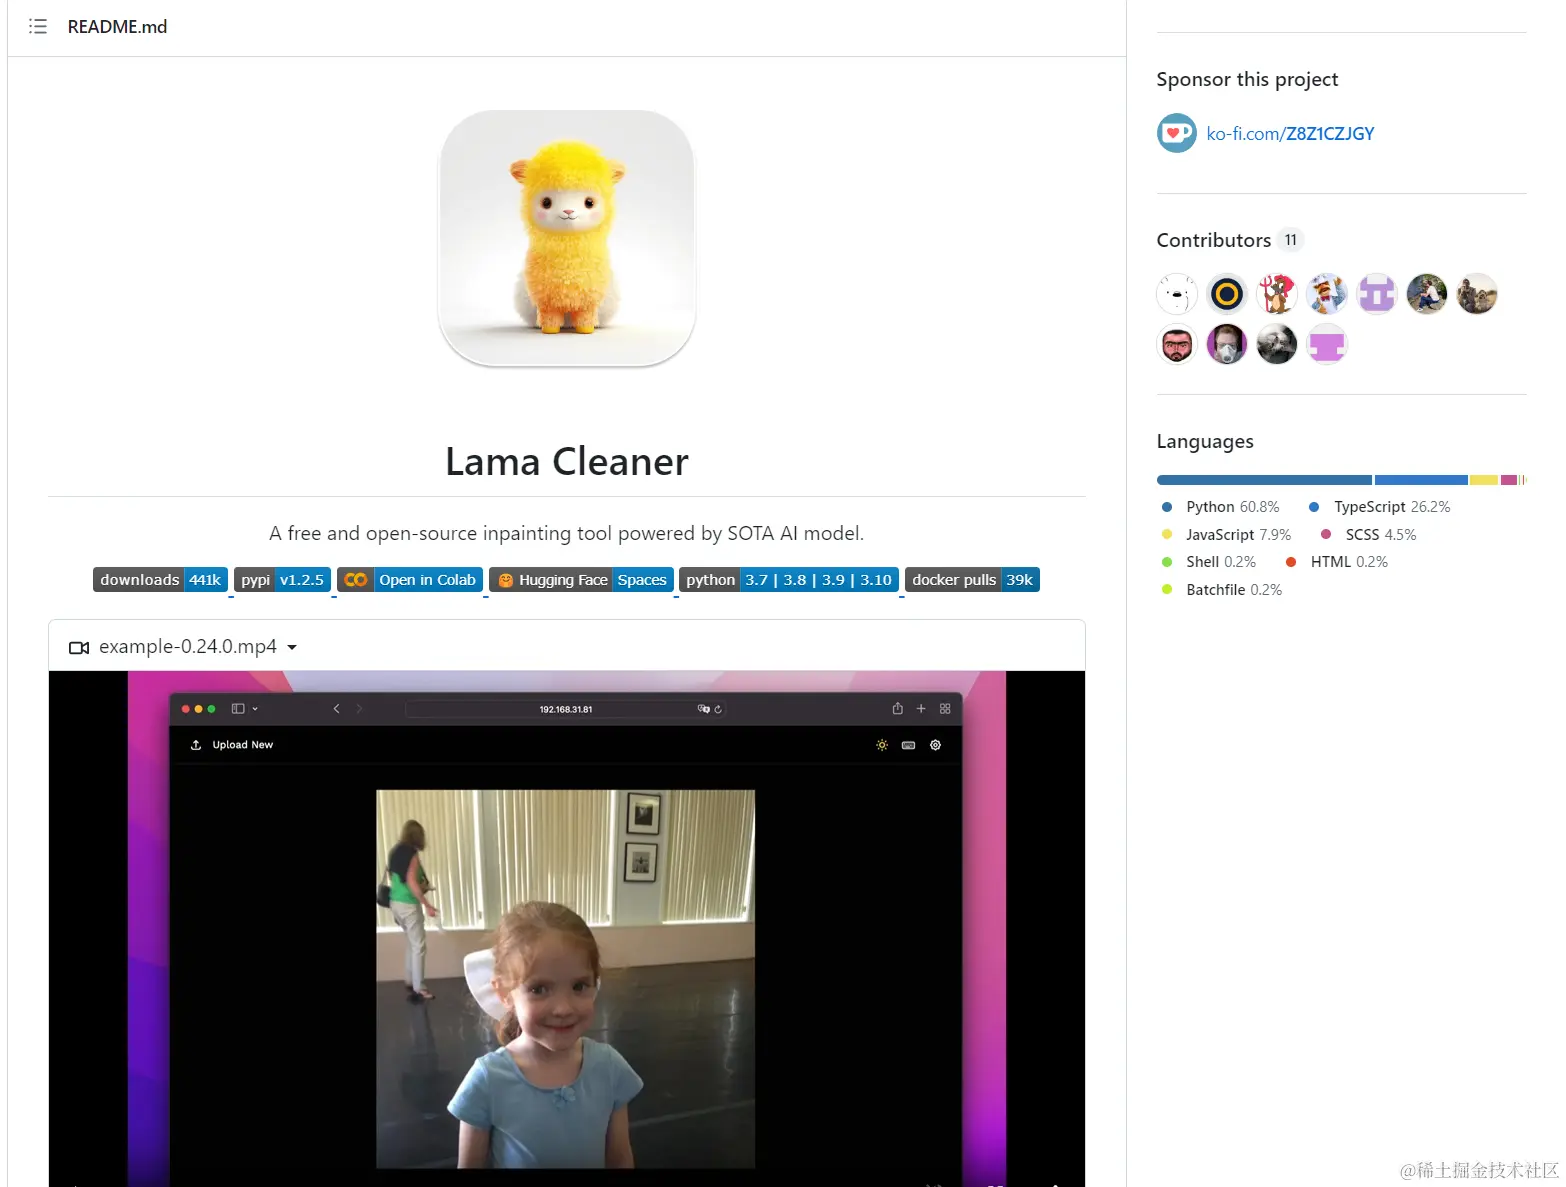Open the gas mask contributor avatar
This screenshot has height=1187, width=1566.
pos(1227,344)
